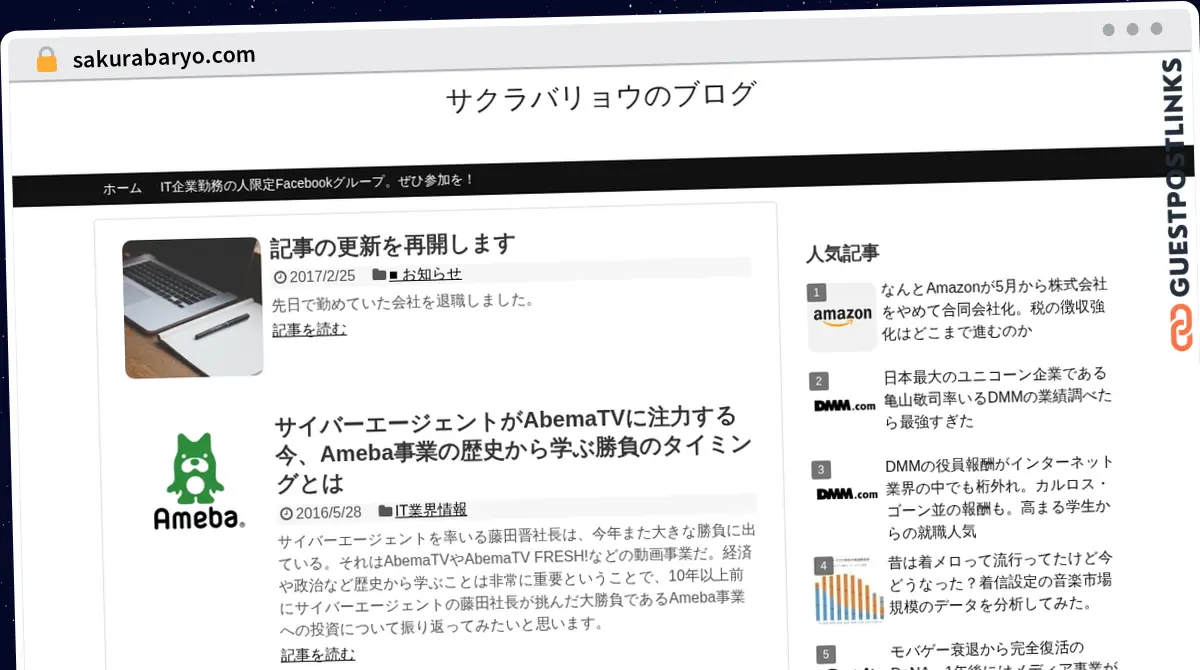1200x670 pixels.
Task: Open the 記事の更新を再開します article title
Action: pyautogui.click(x=392, y=244)
